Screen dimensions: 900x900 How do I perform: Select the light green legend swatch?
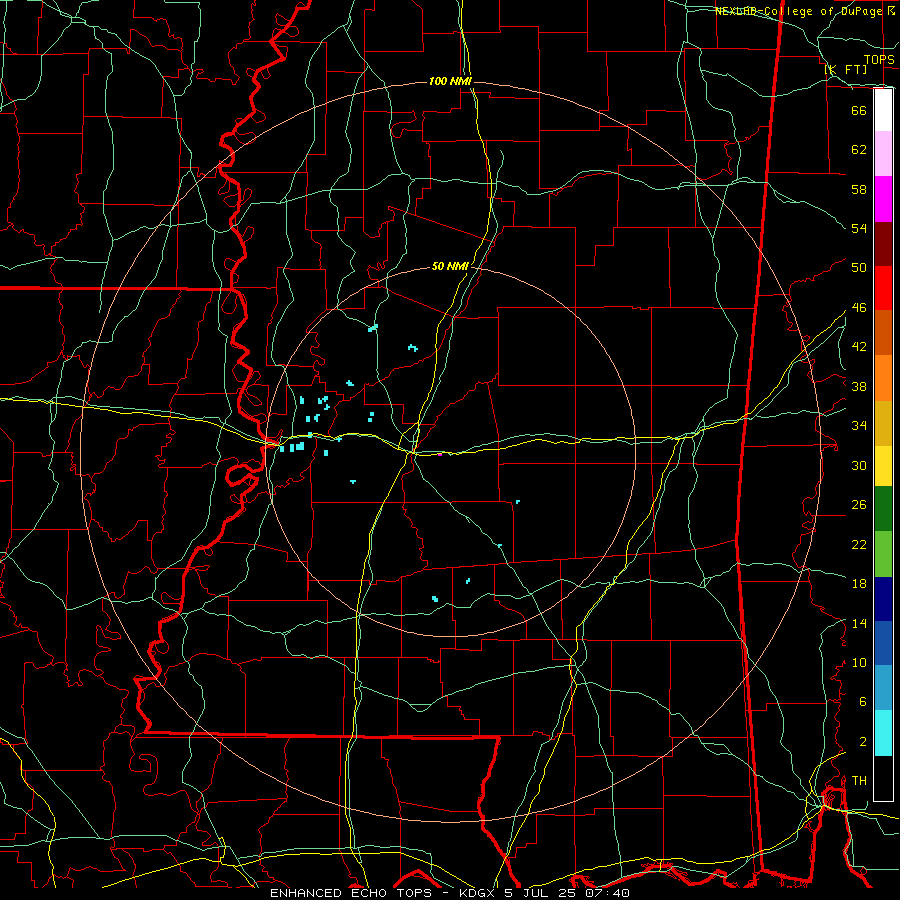[x=883, y=554]
